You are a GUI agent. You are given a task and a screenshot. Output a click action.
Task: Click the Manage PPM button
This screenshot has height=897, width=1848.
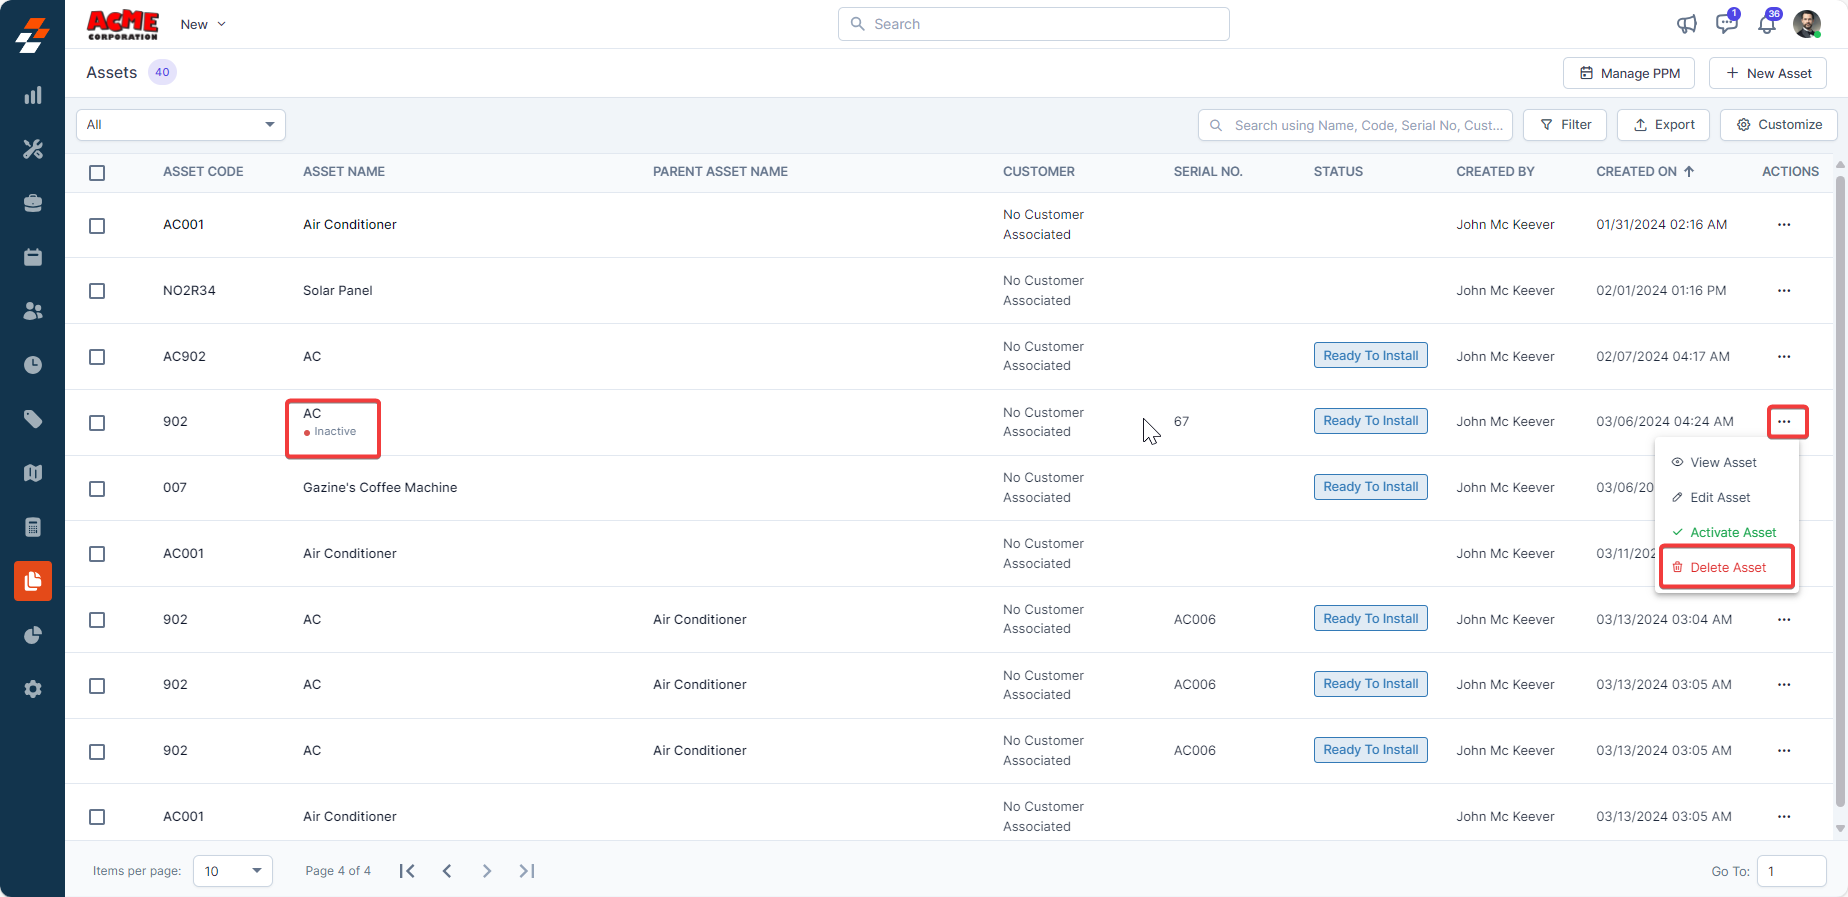click(1629, 73)
